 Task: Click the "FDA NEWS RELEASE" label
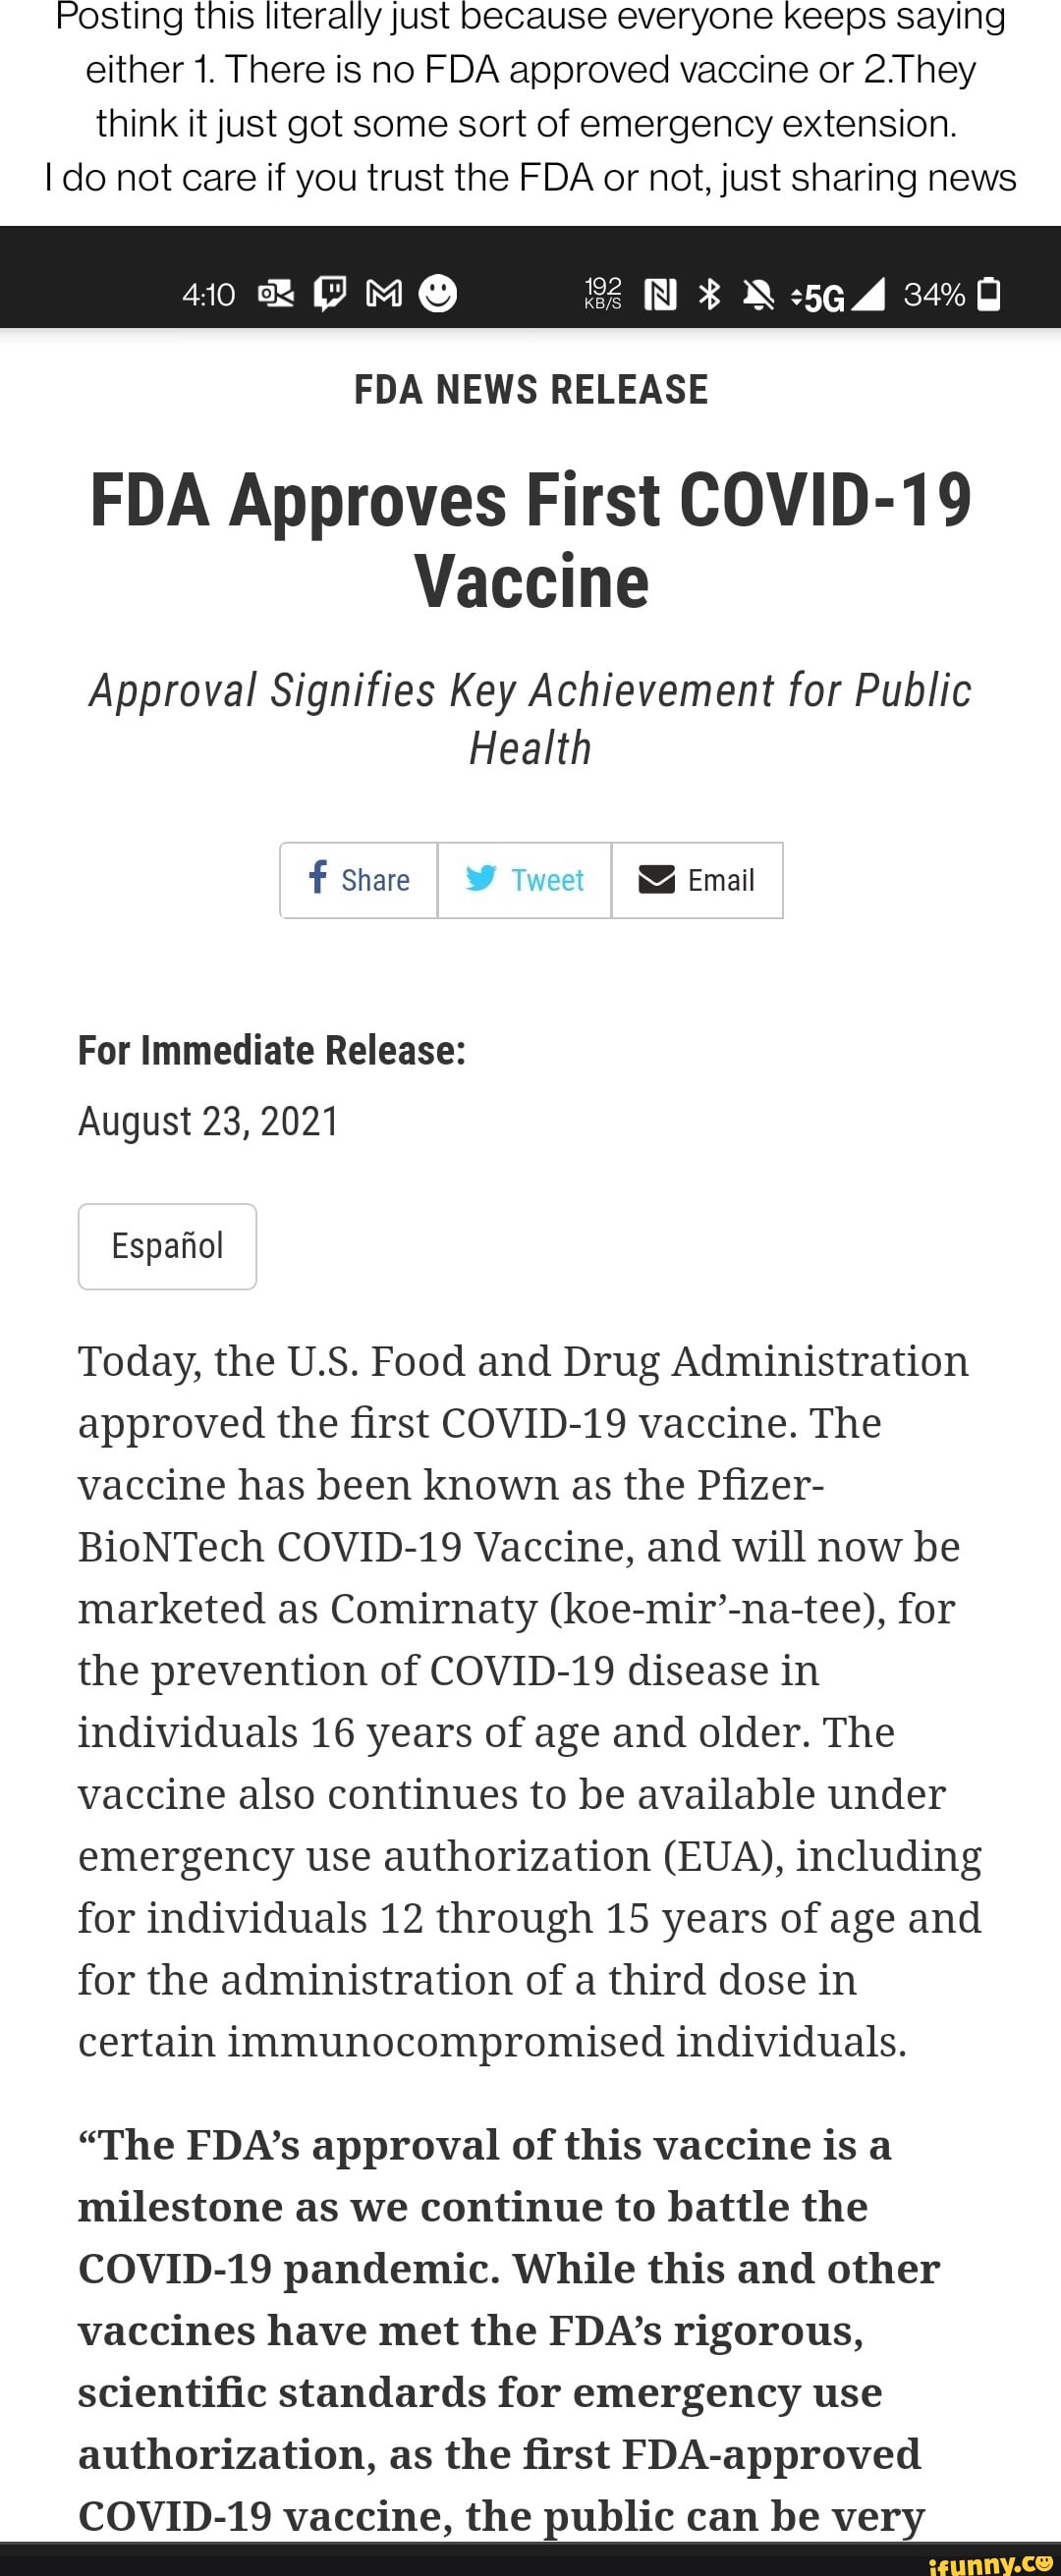(x=531, y=389)
